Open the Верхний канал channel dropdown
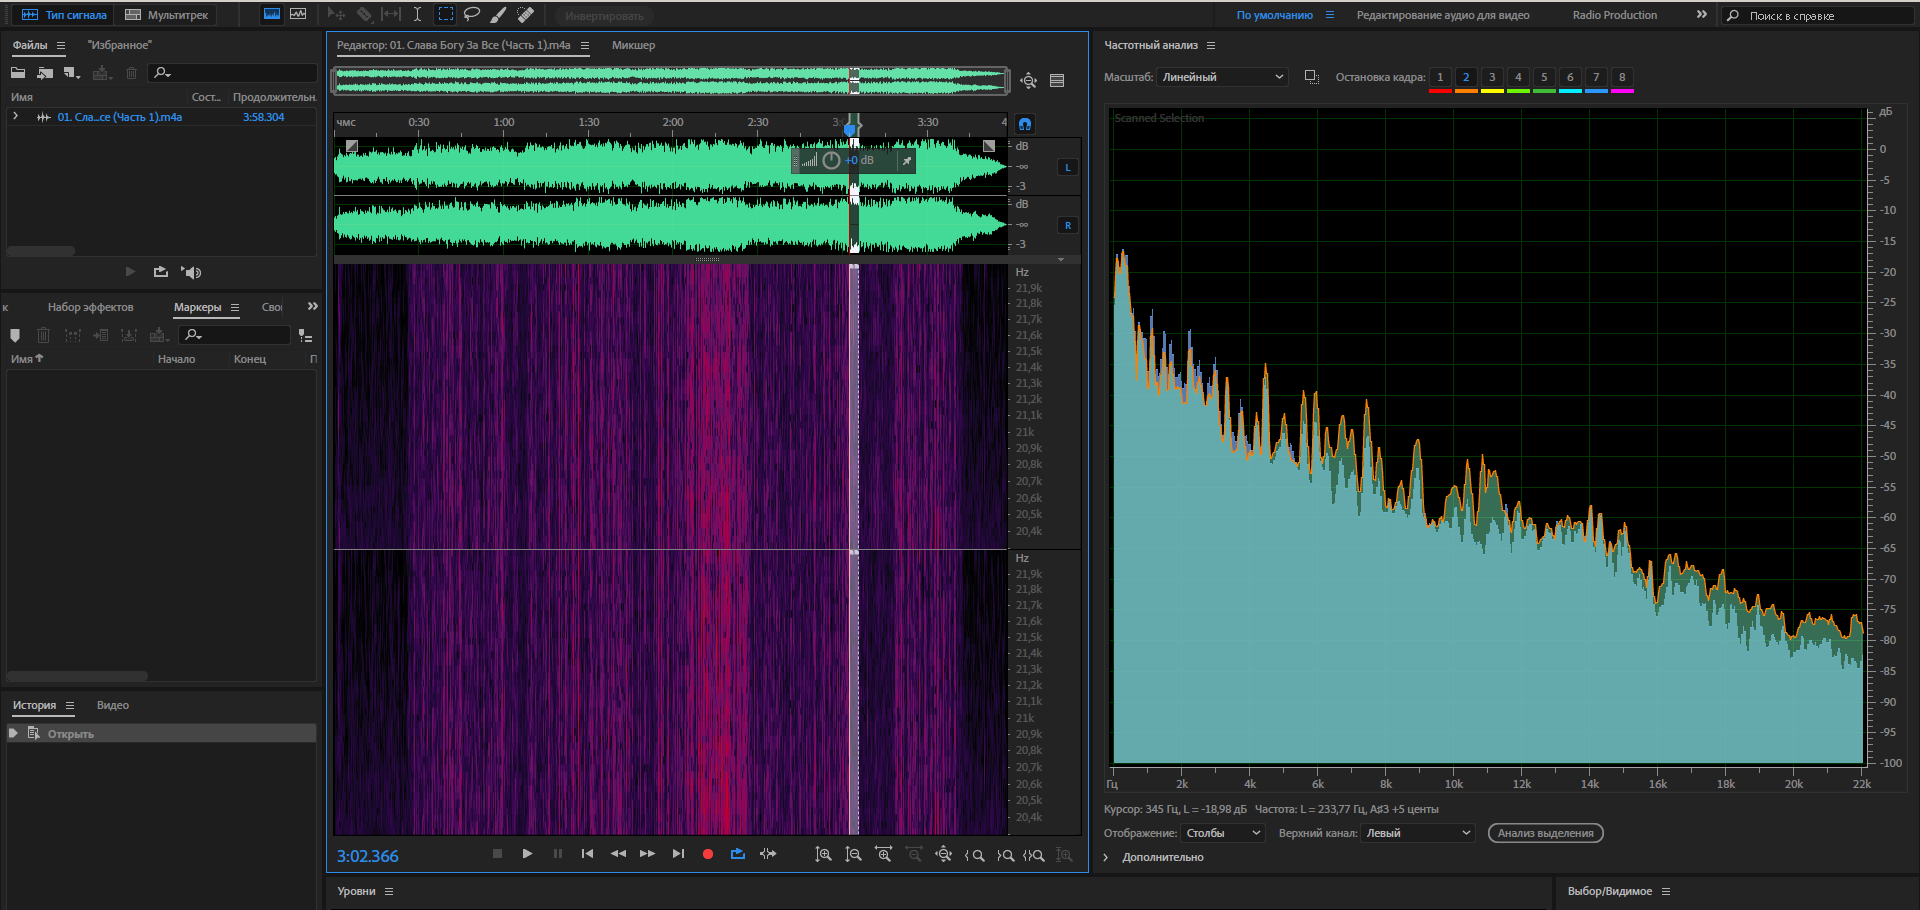The width and height of the screenshot is (1920, 910). click(1418, 833)
